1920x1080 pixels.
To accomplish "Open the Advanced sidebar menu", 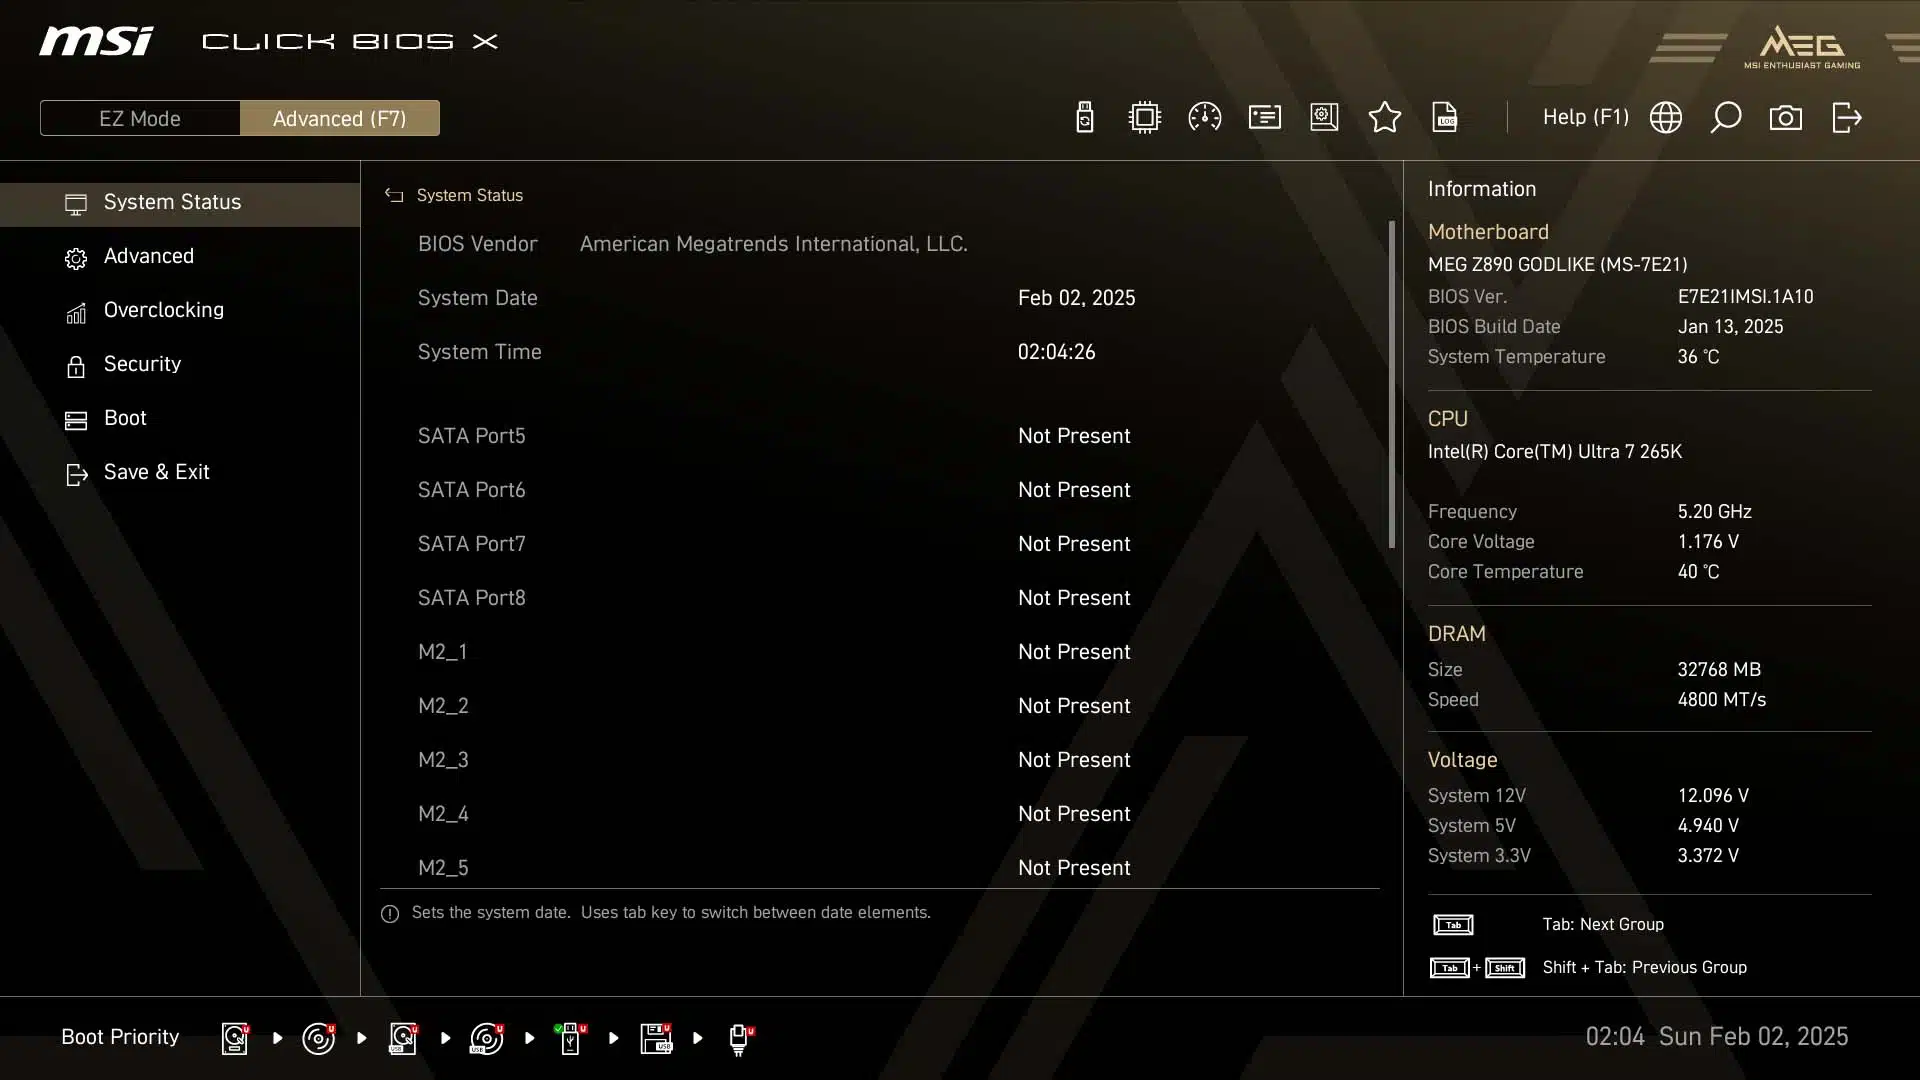I will tap(180, 257).
